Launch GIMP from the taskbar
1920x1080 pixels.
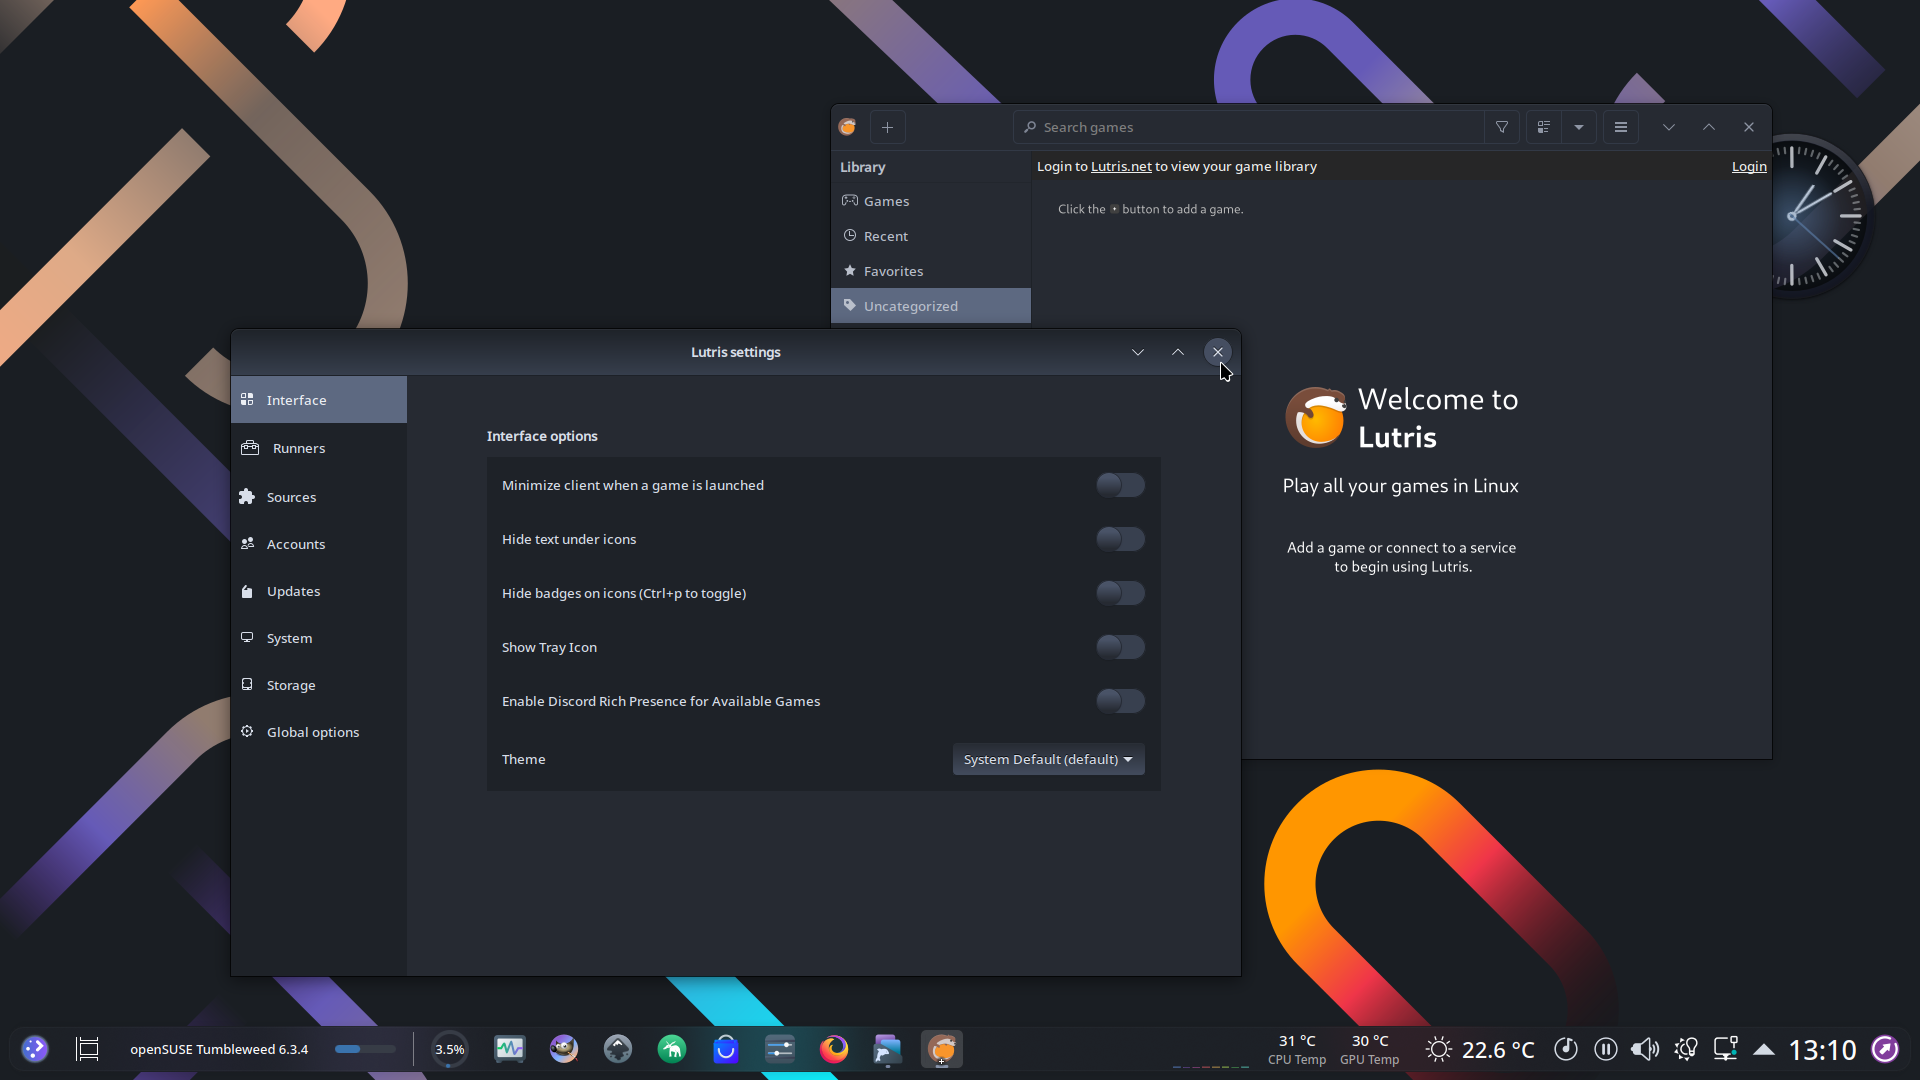[564, 1049]
